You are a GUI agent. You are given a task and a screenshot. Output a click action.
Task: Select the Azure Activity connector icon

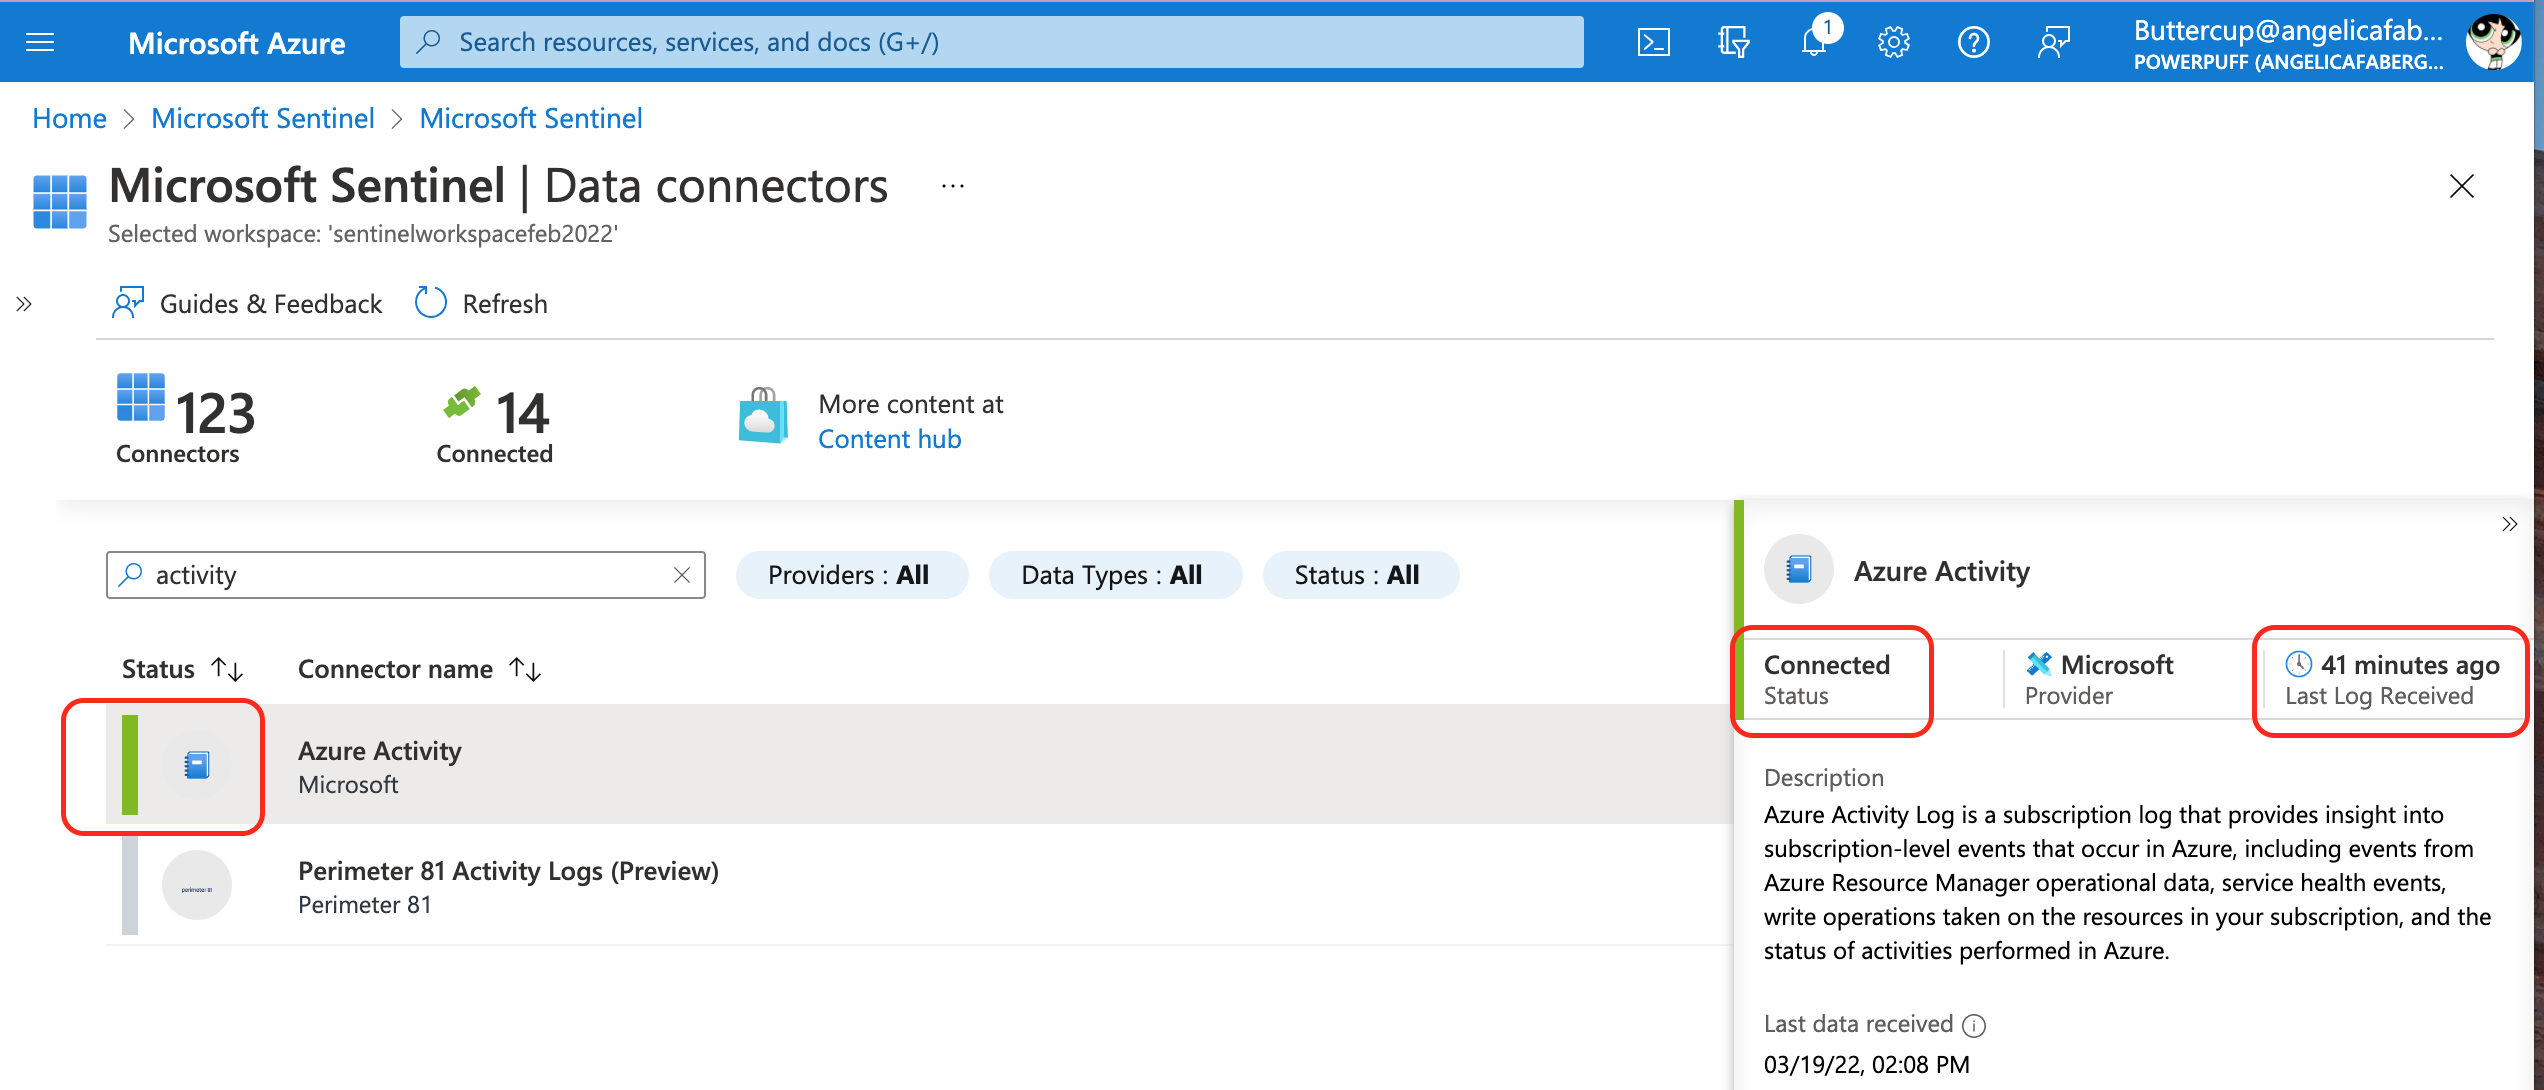[198, 763]
